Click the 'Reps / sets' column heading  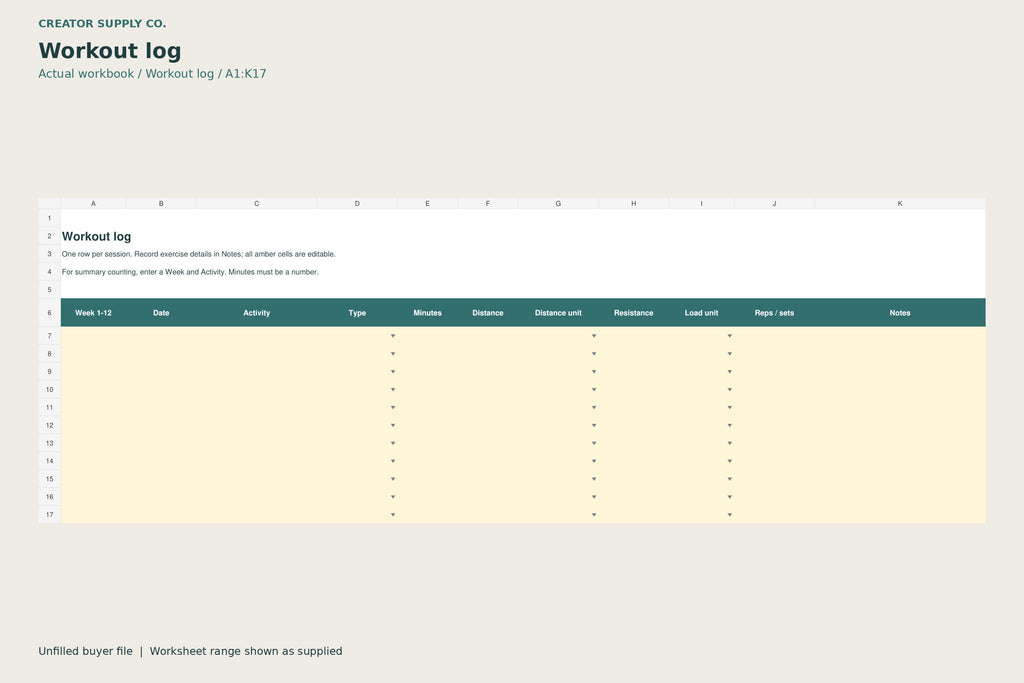(x=775, y=313)
